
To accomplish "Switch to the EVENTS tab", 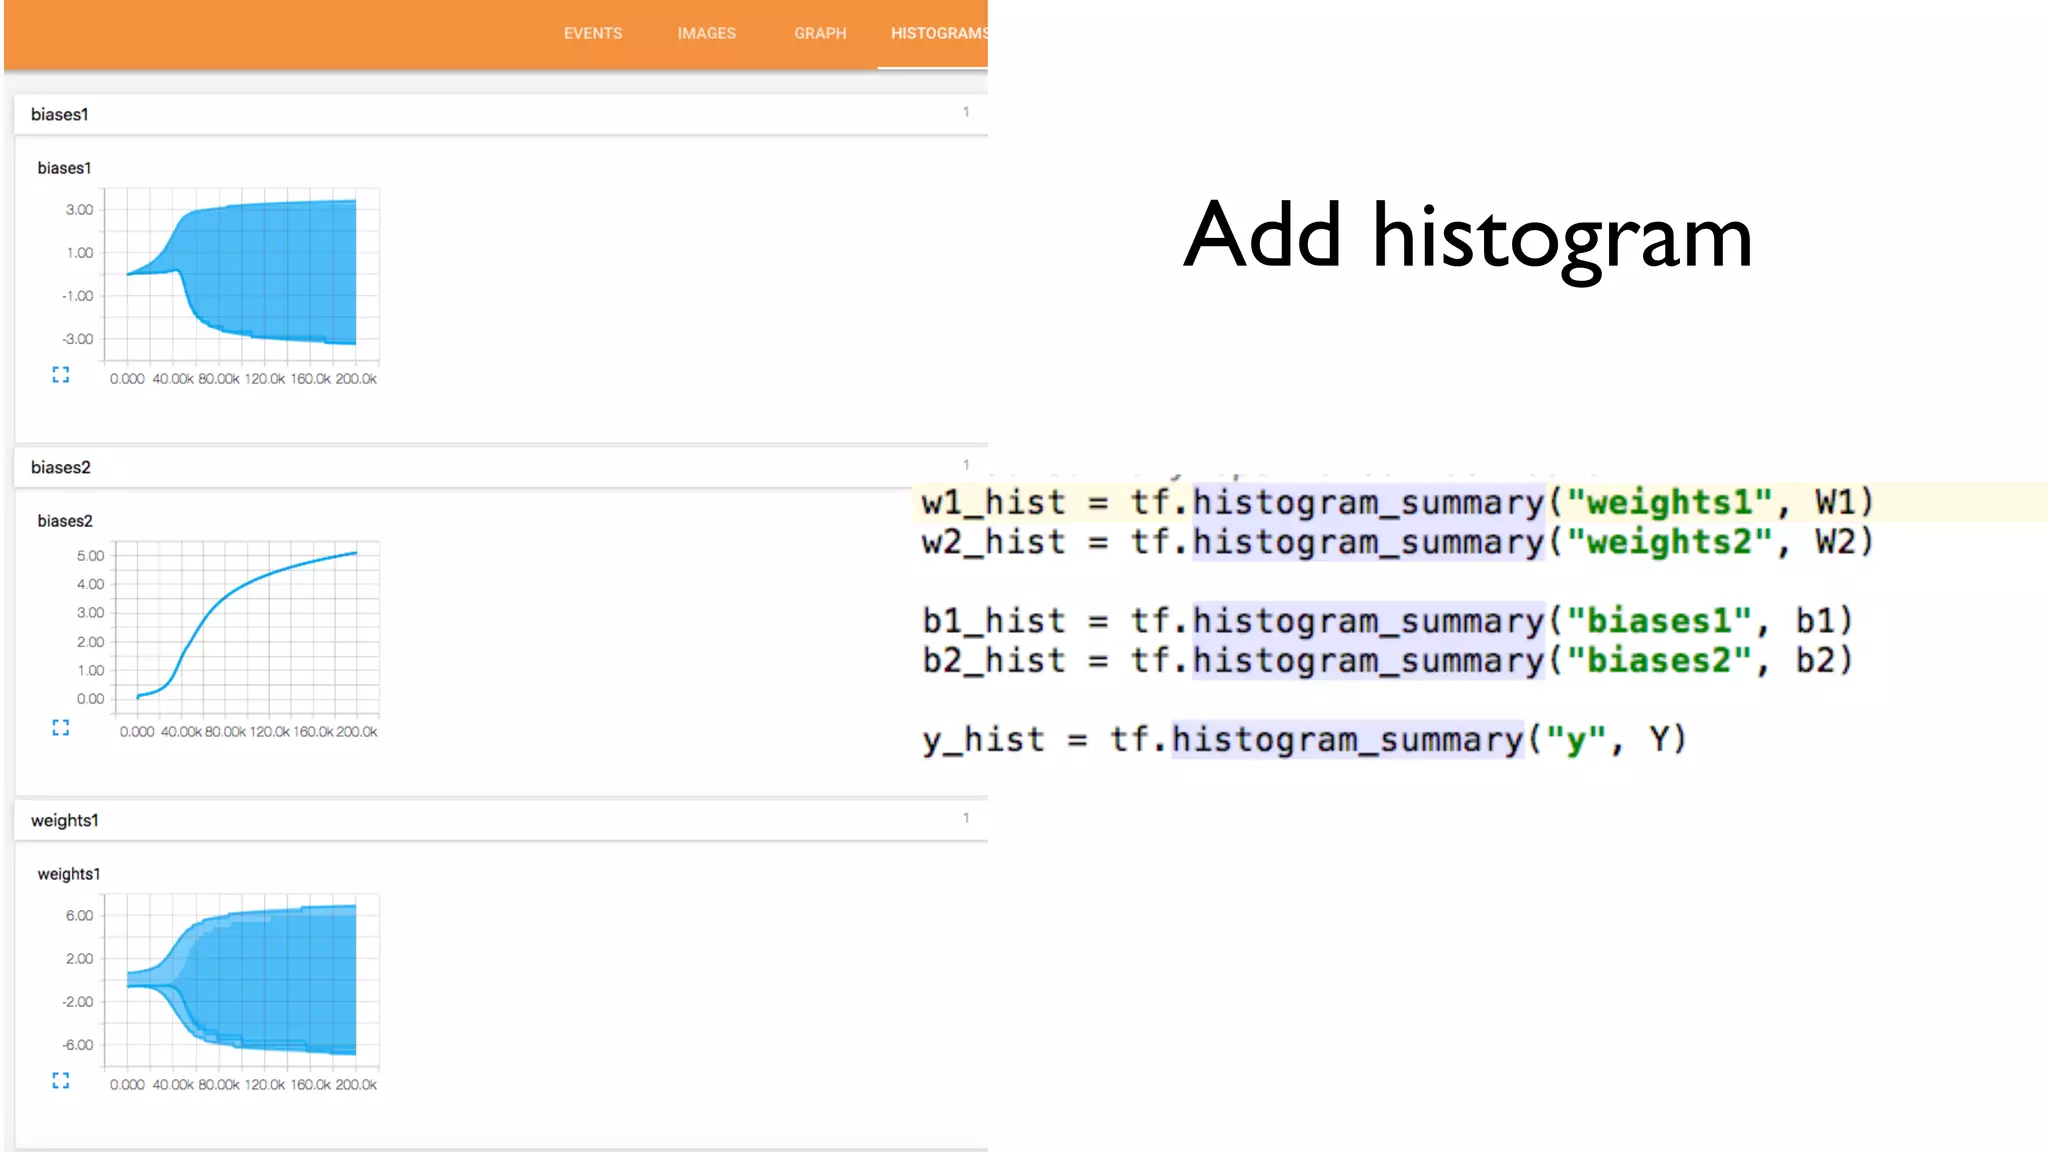I will (592, 33).
